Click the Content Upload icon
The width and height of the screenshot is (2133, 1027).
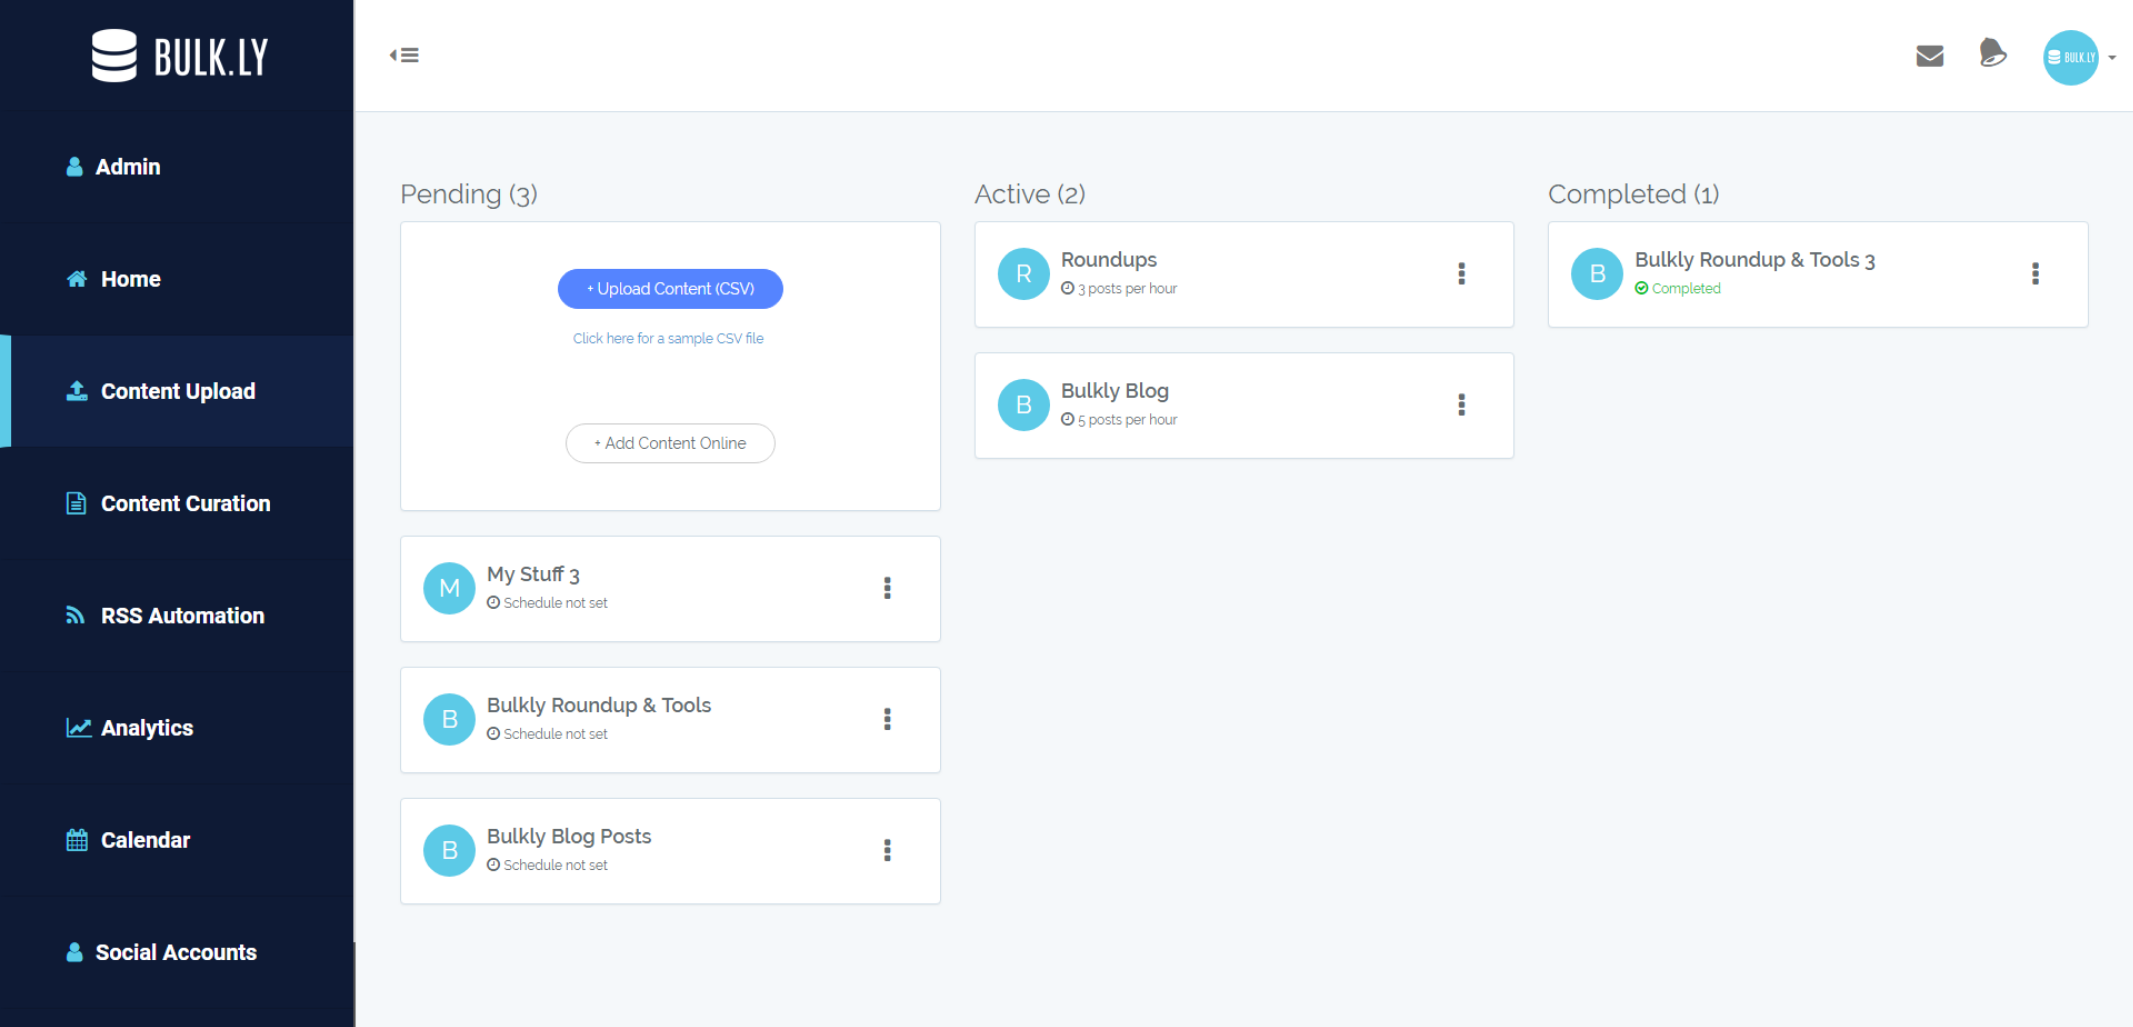[77, 391]
